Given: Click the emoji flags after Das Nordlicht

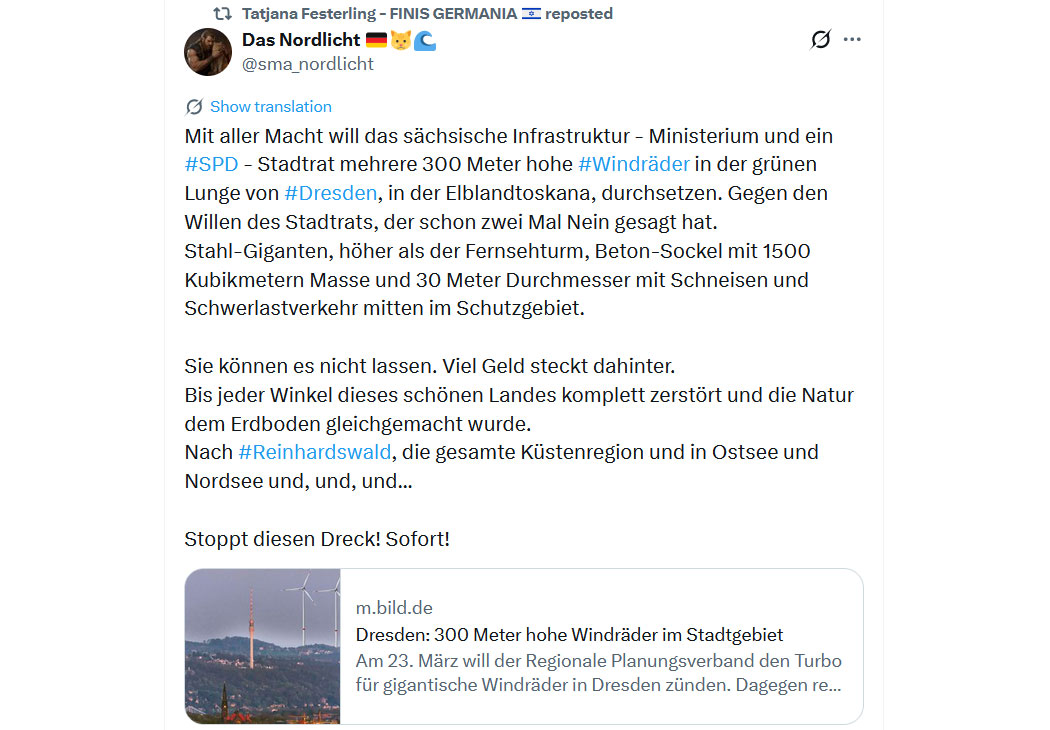Looking at the screenshot, I should (x=400, y=40).
